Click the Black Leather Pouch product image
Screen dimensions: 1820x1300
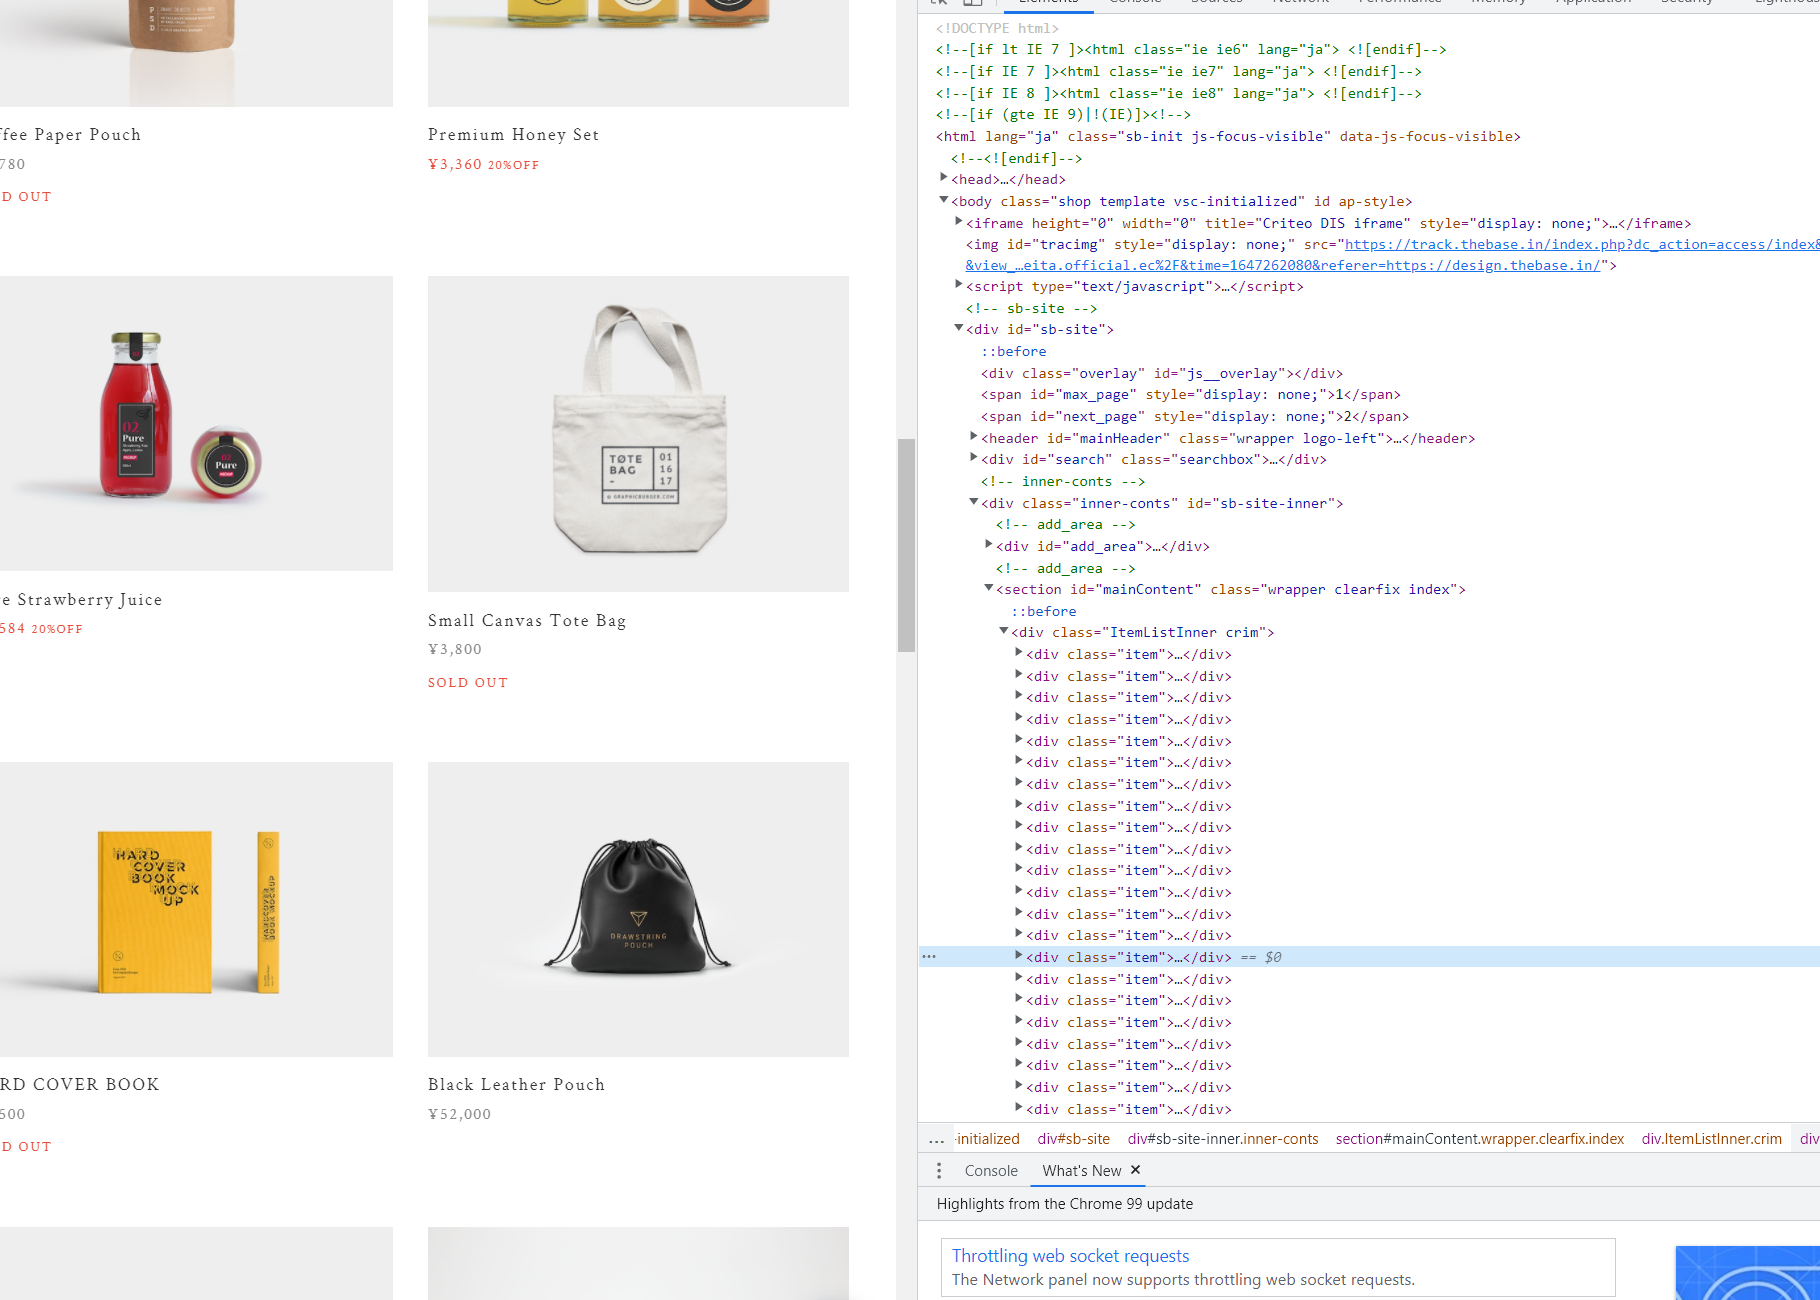point(638,909)
